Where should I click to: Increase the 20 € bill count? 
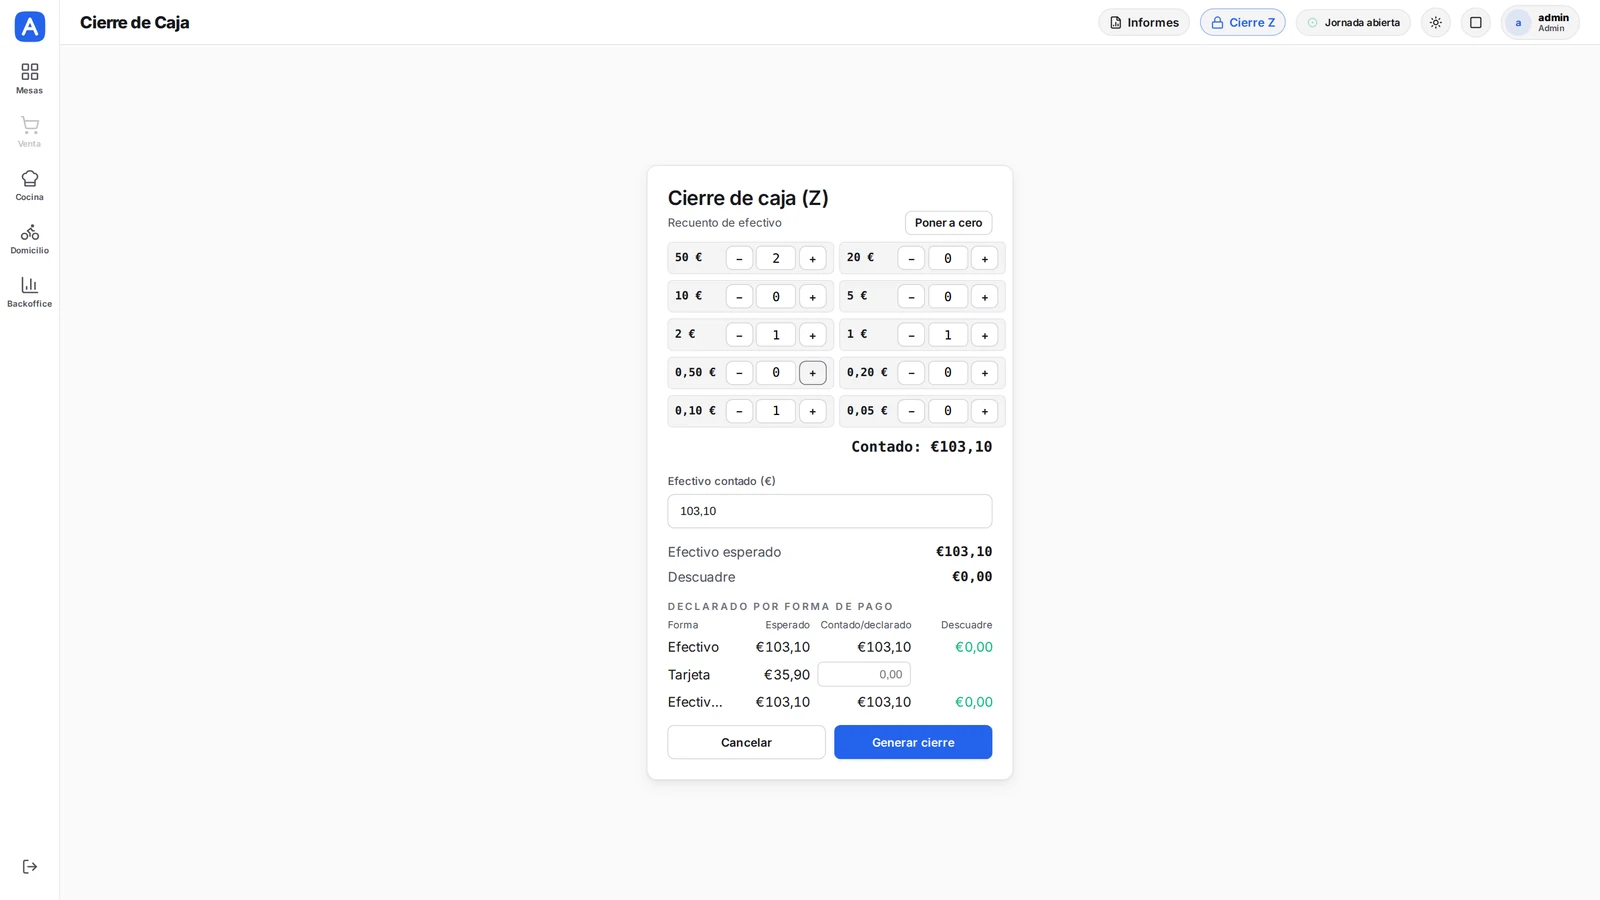click(x=984, y=259)
